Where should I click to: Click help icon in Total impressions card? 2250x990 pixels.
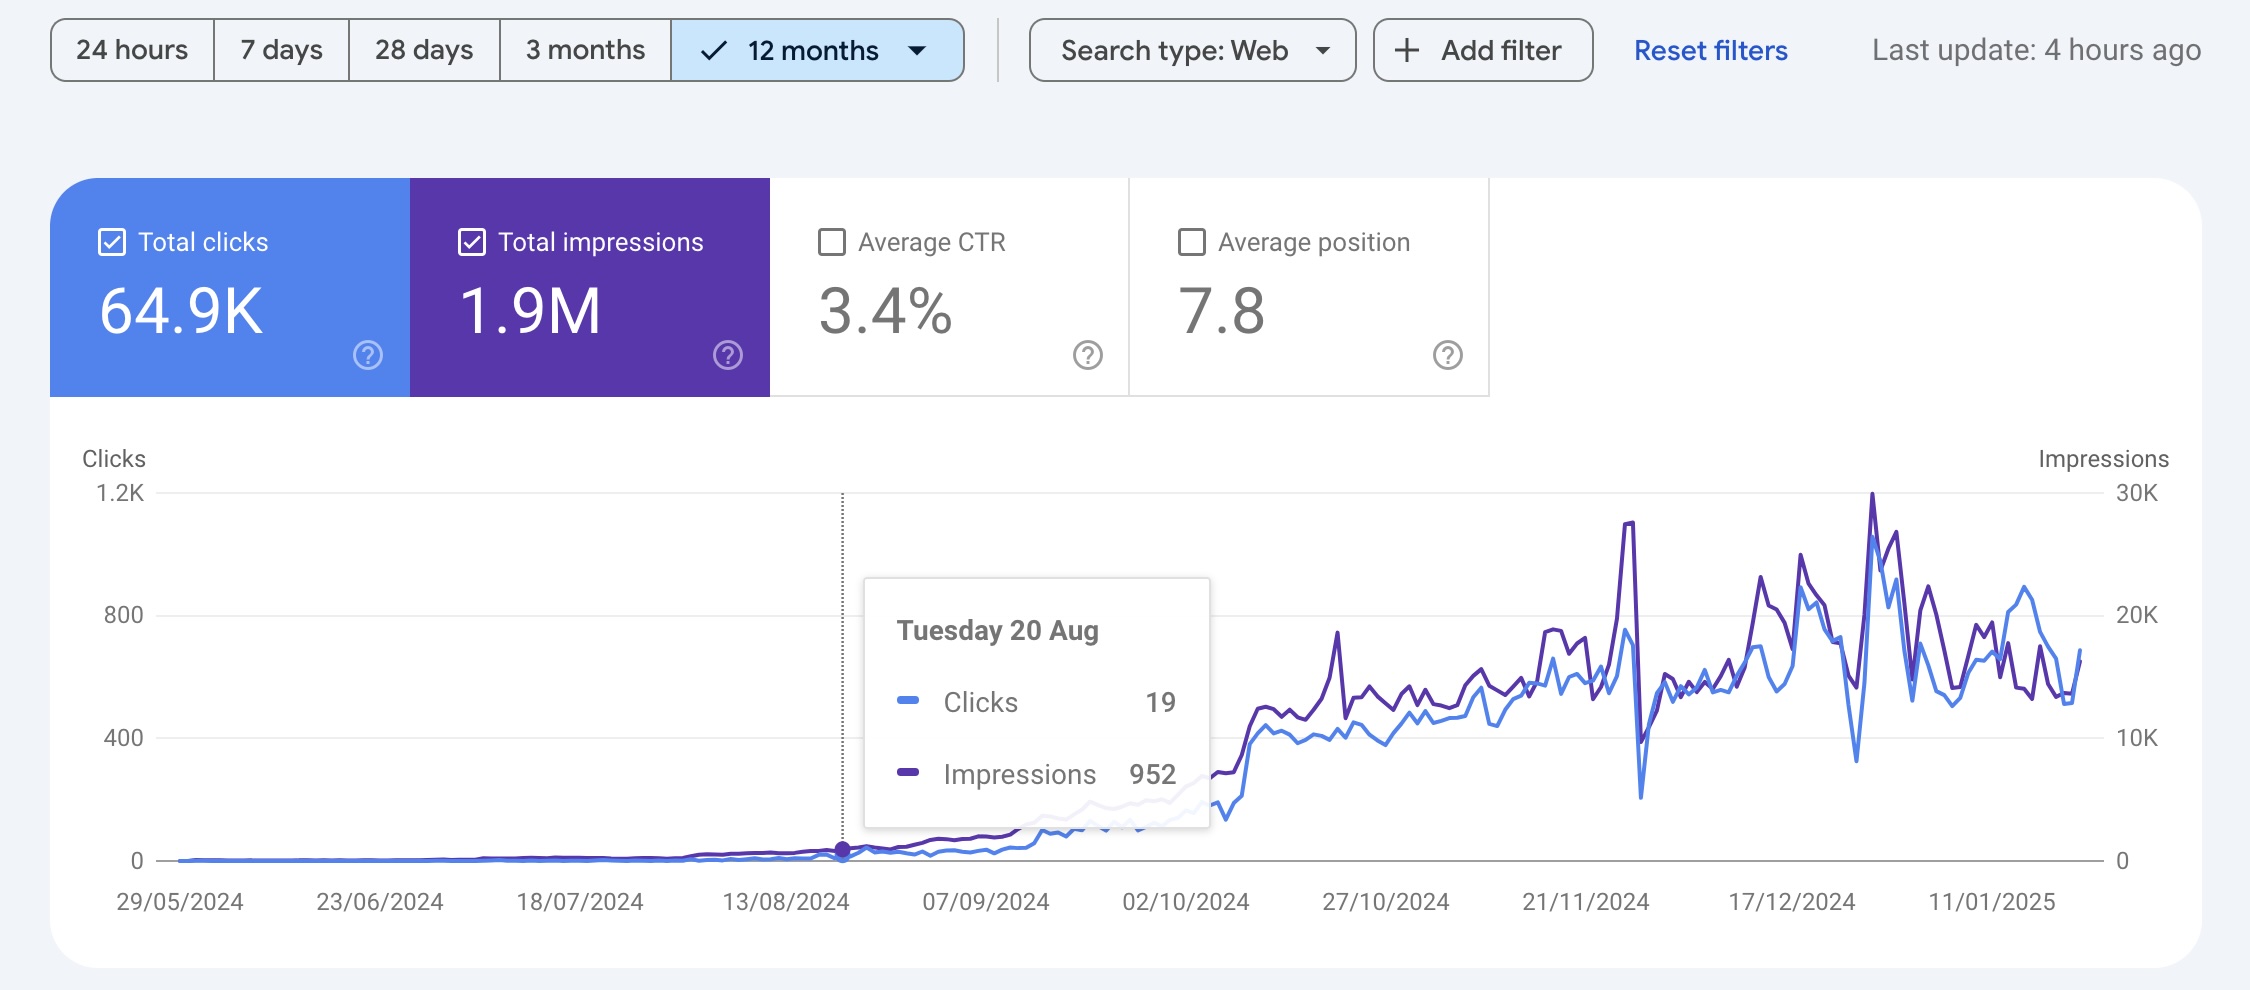pyautogui.click(x=728, y=355)
